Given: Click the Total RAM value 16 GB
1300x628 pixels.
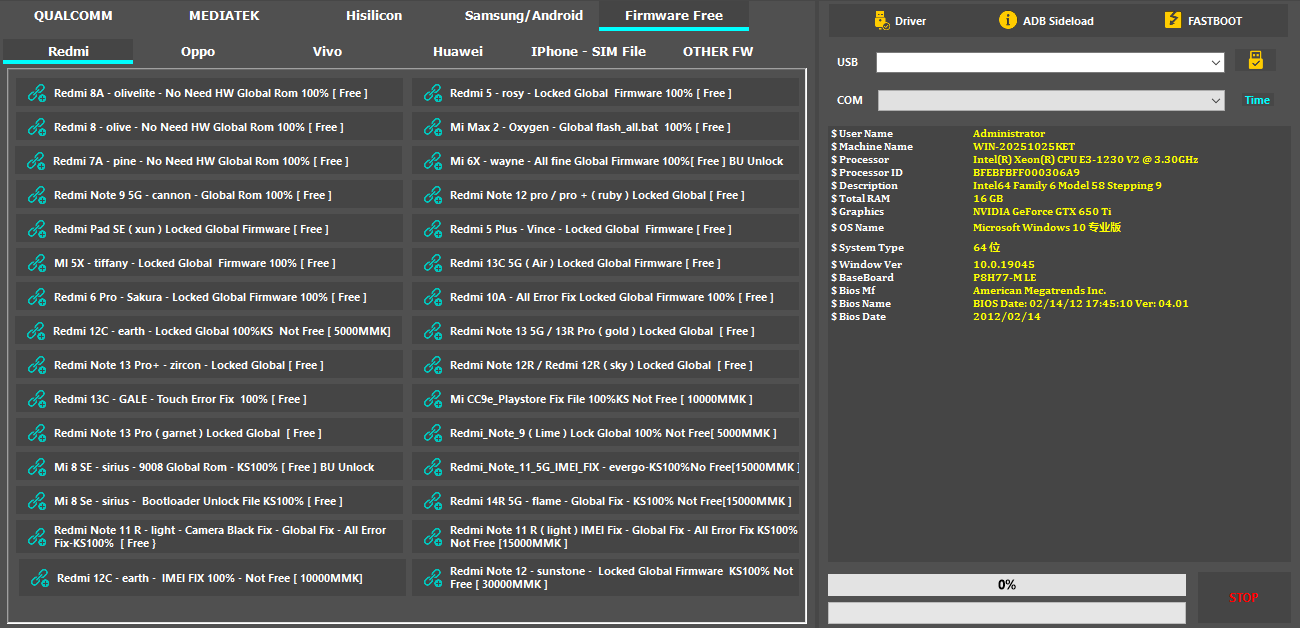Looking at the screenshot, I should click(x=987, y=199).
